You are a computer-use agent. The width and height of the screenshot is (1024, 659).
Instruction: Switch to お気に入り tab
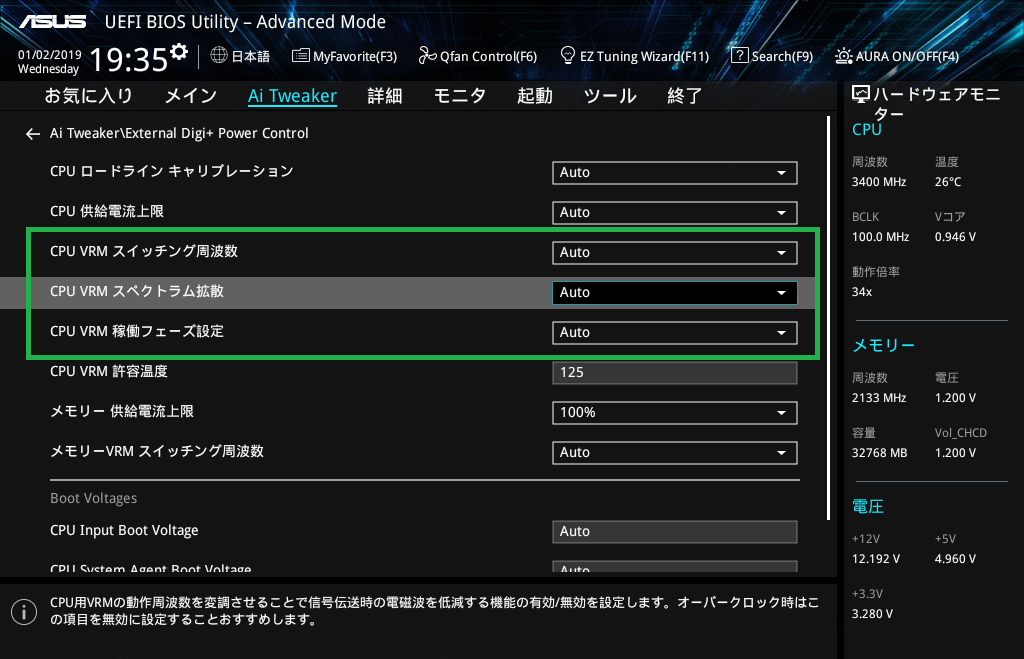pyautogui.click(x=89, y=96)
